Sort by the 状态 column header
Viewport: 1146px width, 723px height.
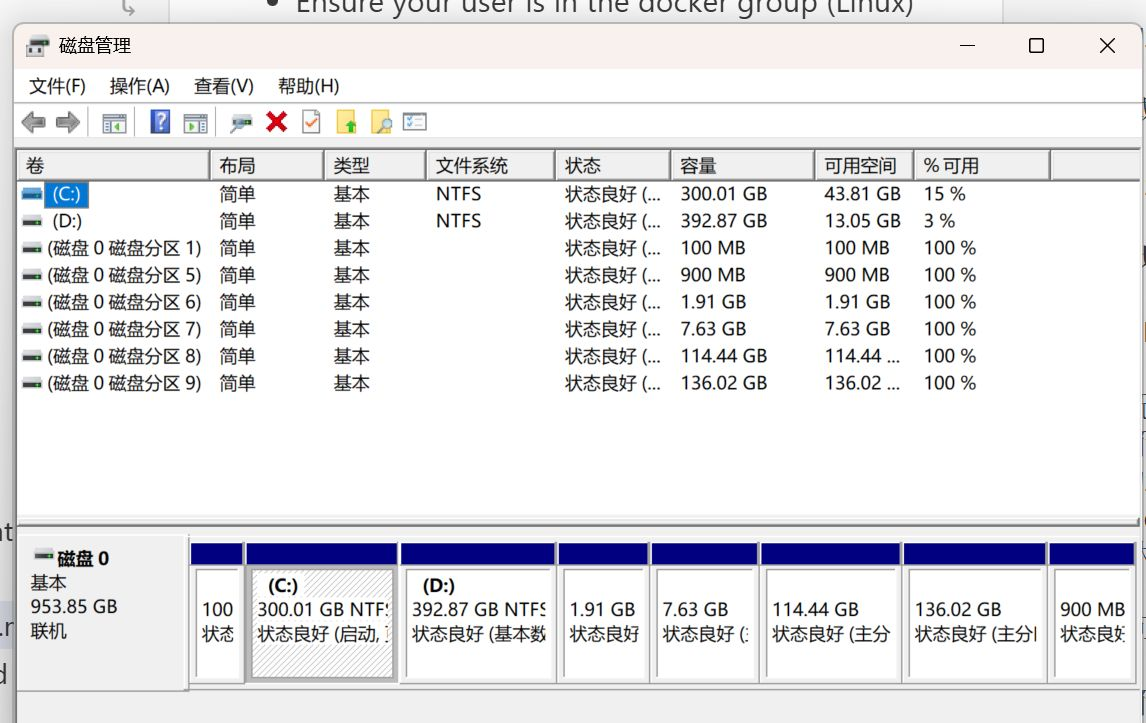pyautogui.click(x=613, y=166)
